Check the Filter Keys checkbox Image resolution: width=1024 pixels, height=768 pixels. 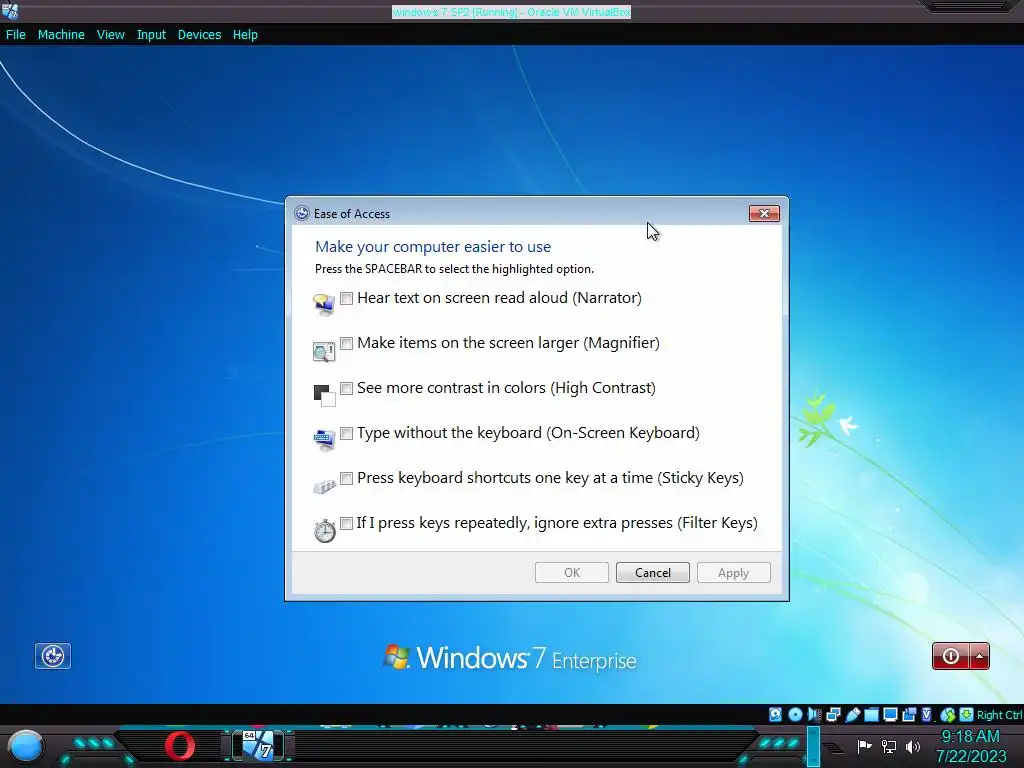[x=346, y=524]
